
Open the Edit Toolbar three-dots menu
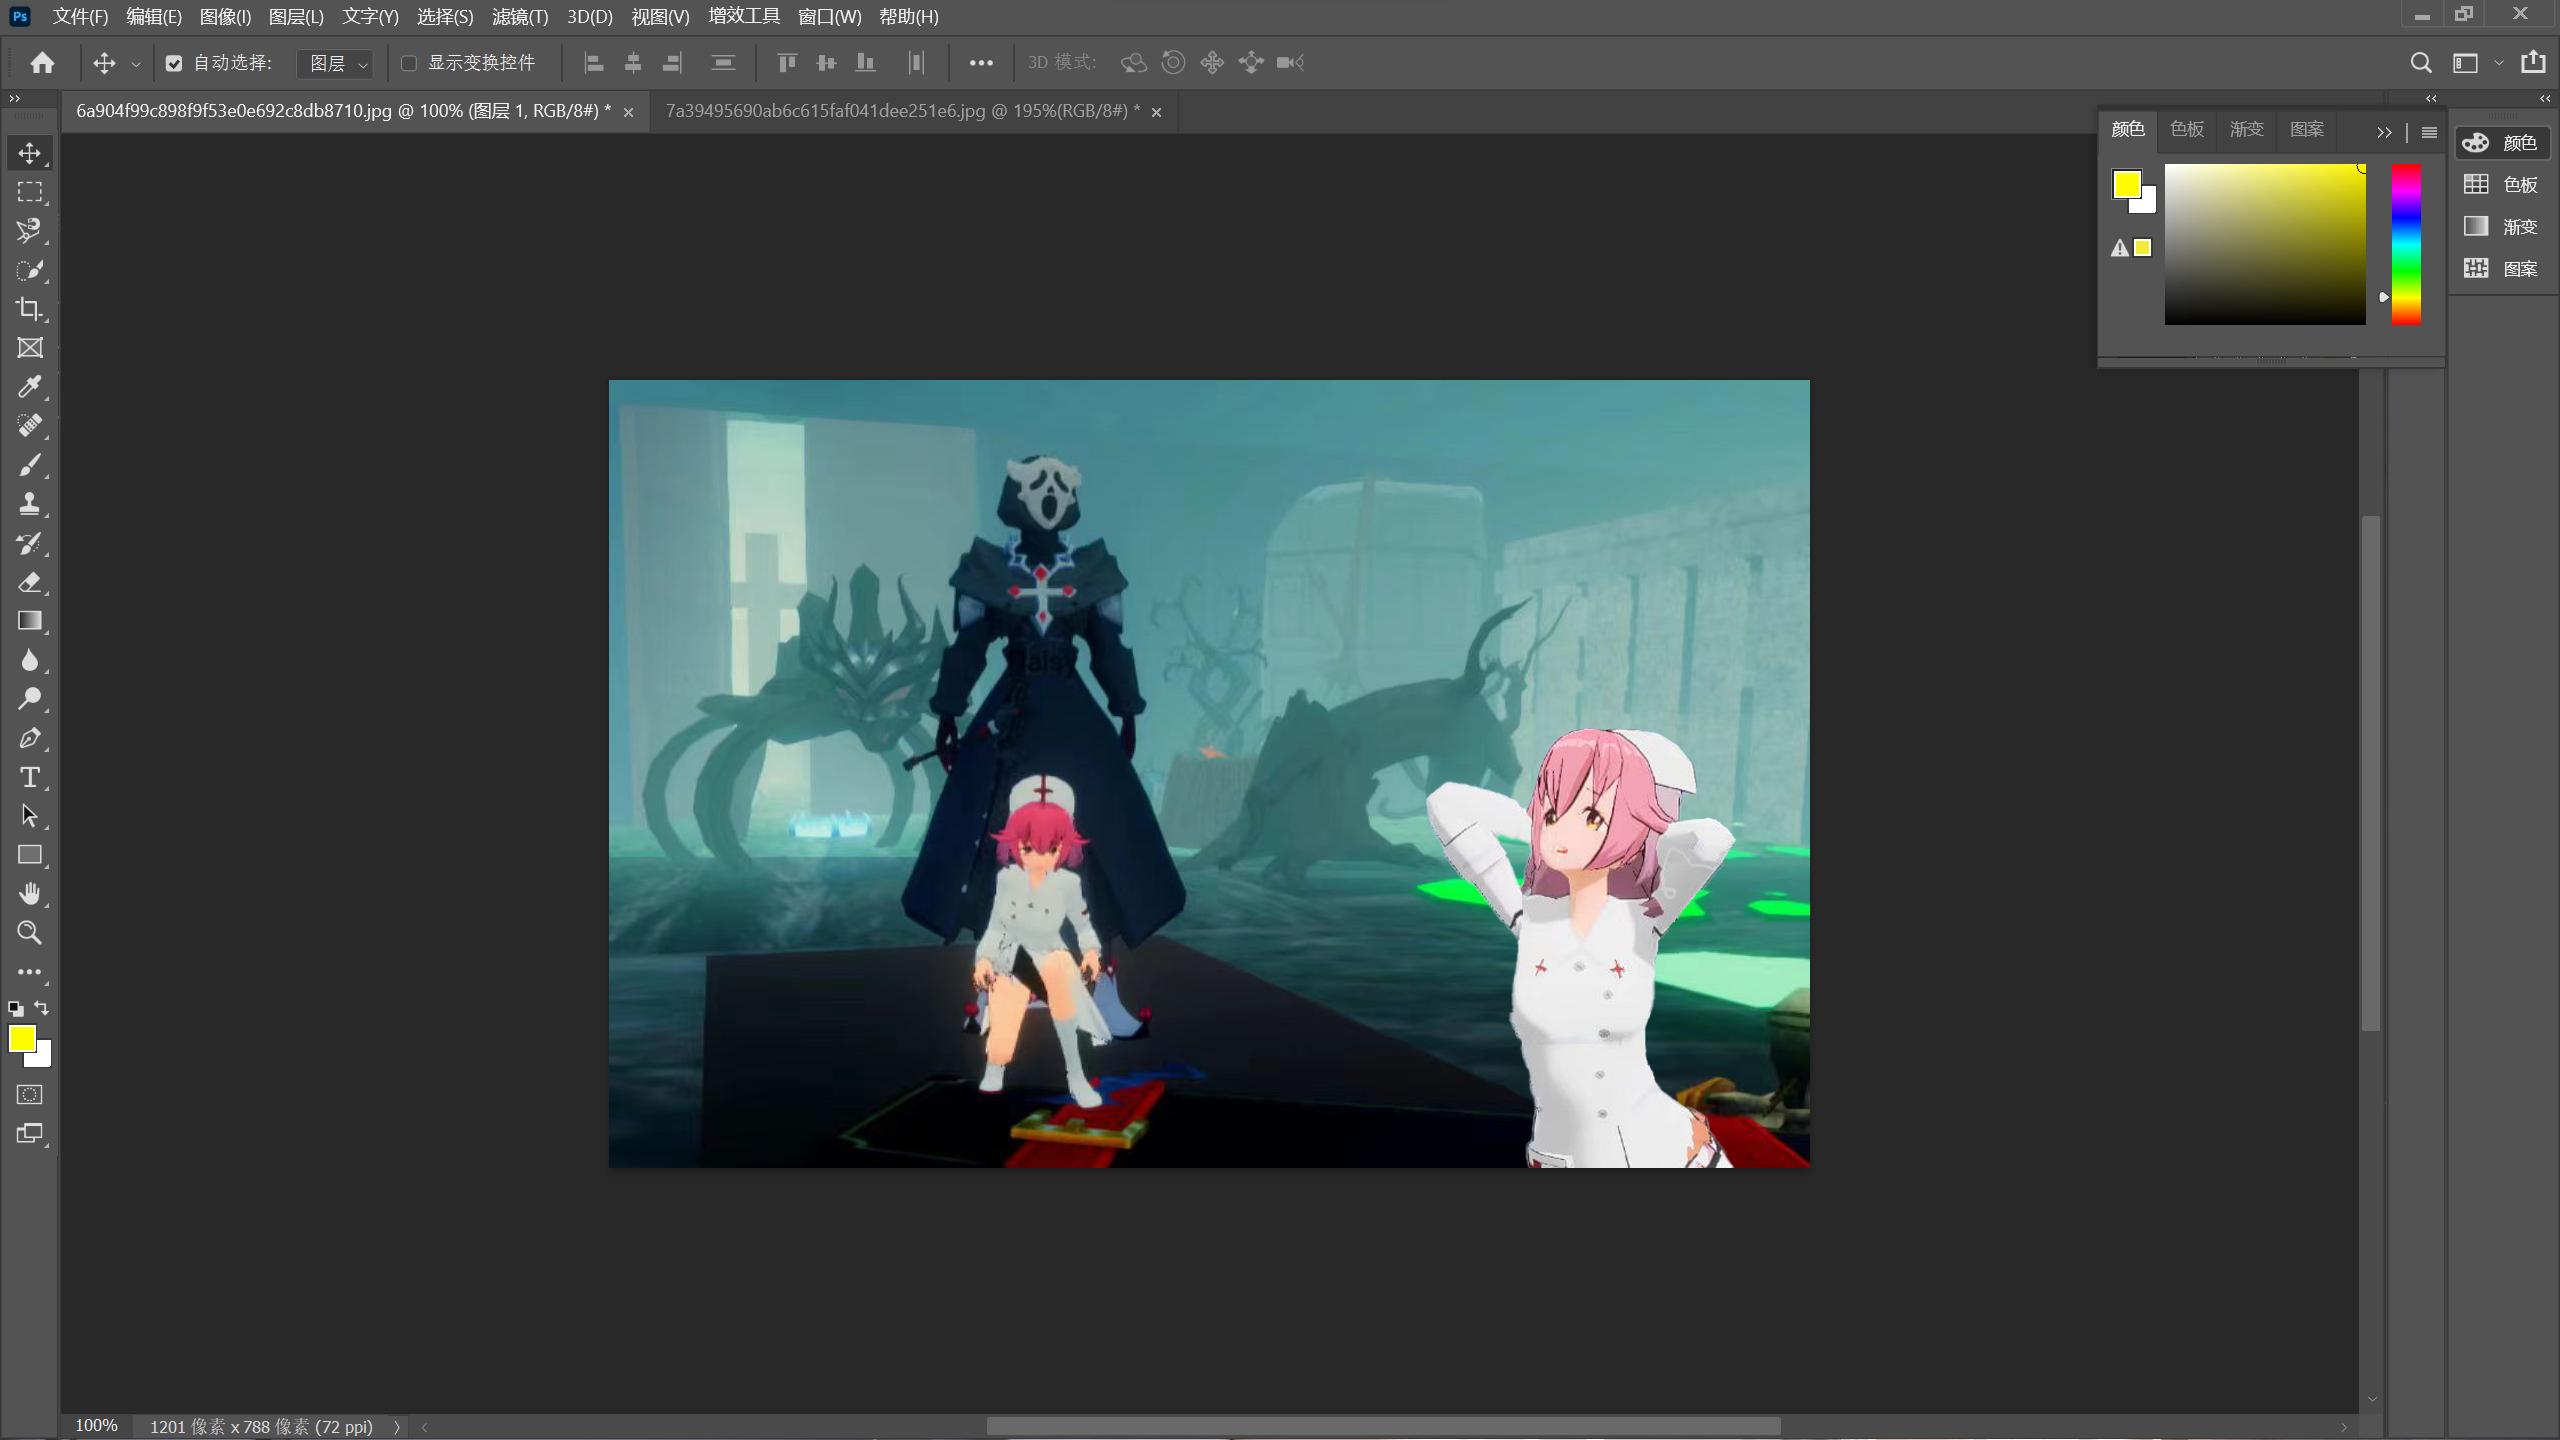point(30,972)
